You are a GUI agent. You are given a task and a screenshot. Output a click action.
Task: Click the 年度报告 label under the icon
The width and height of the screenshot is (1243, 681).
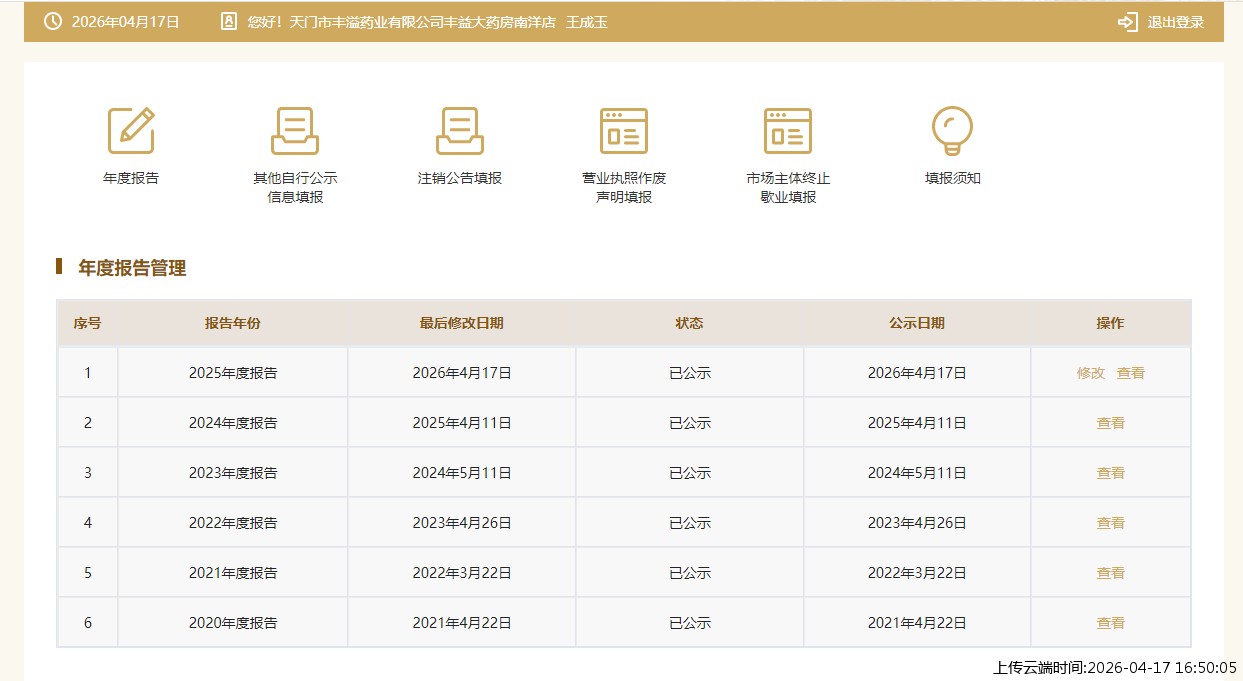(131, 178)
